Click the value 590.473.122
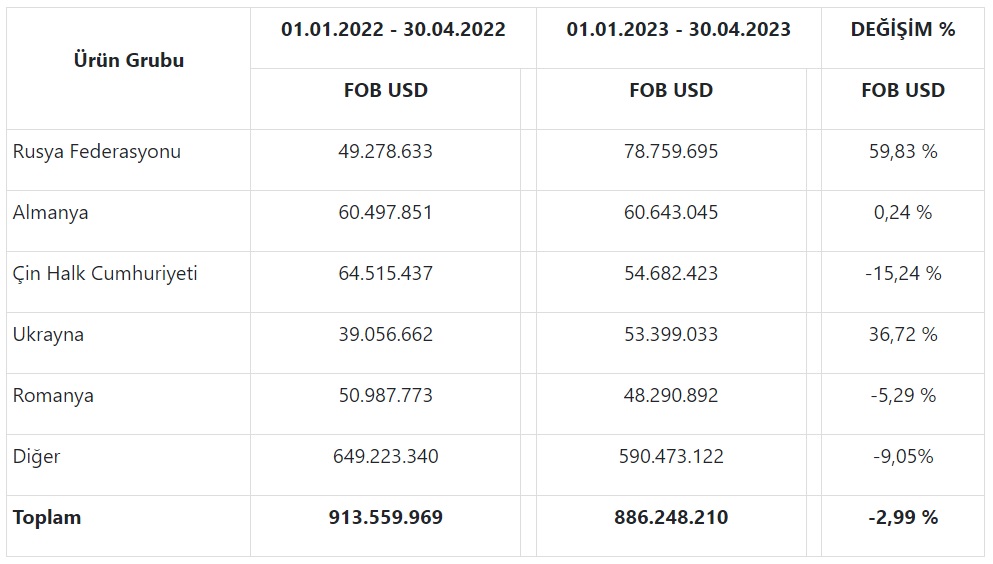 coord(671,456)
